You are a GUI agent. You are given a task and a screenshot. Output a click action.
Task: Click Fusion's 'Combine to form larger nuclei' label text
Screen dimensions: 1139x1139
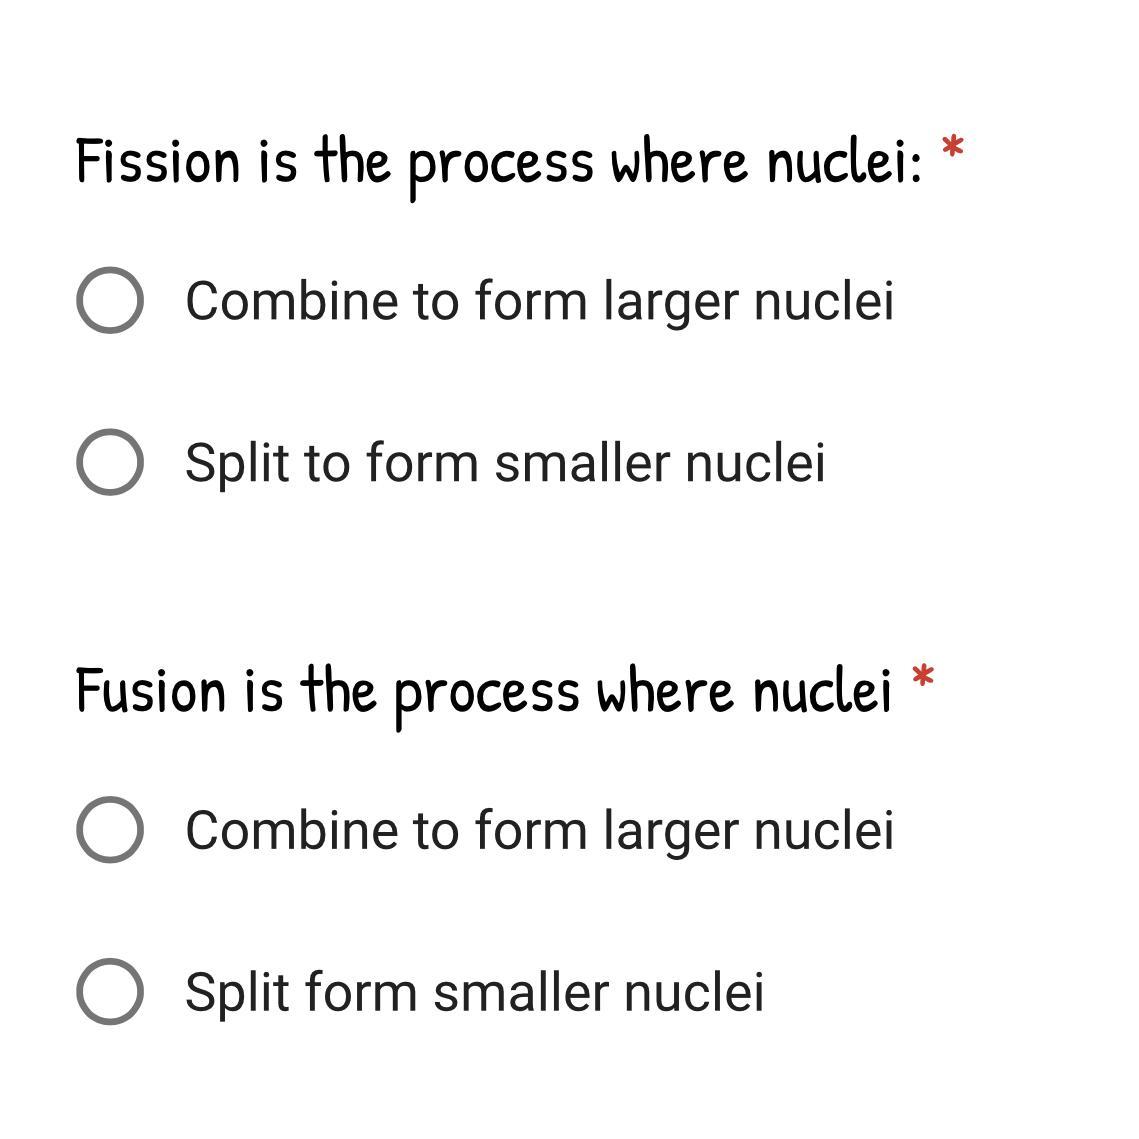click(540, 831)
